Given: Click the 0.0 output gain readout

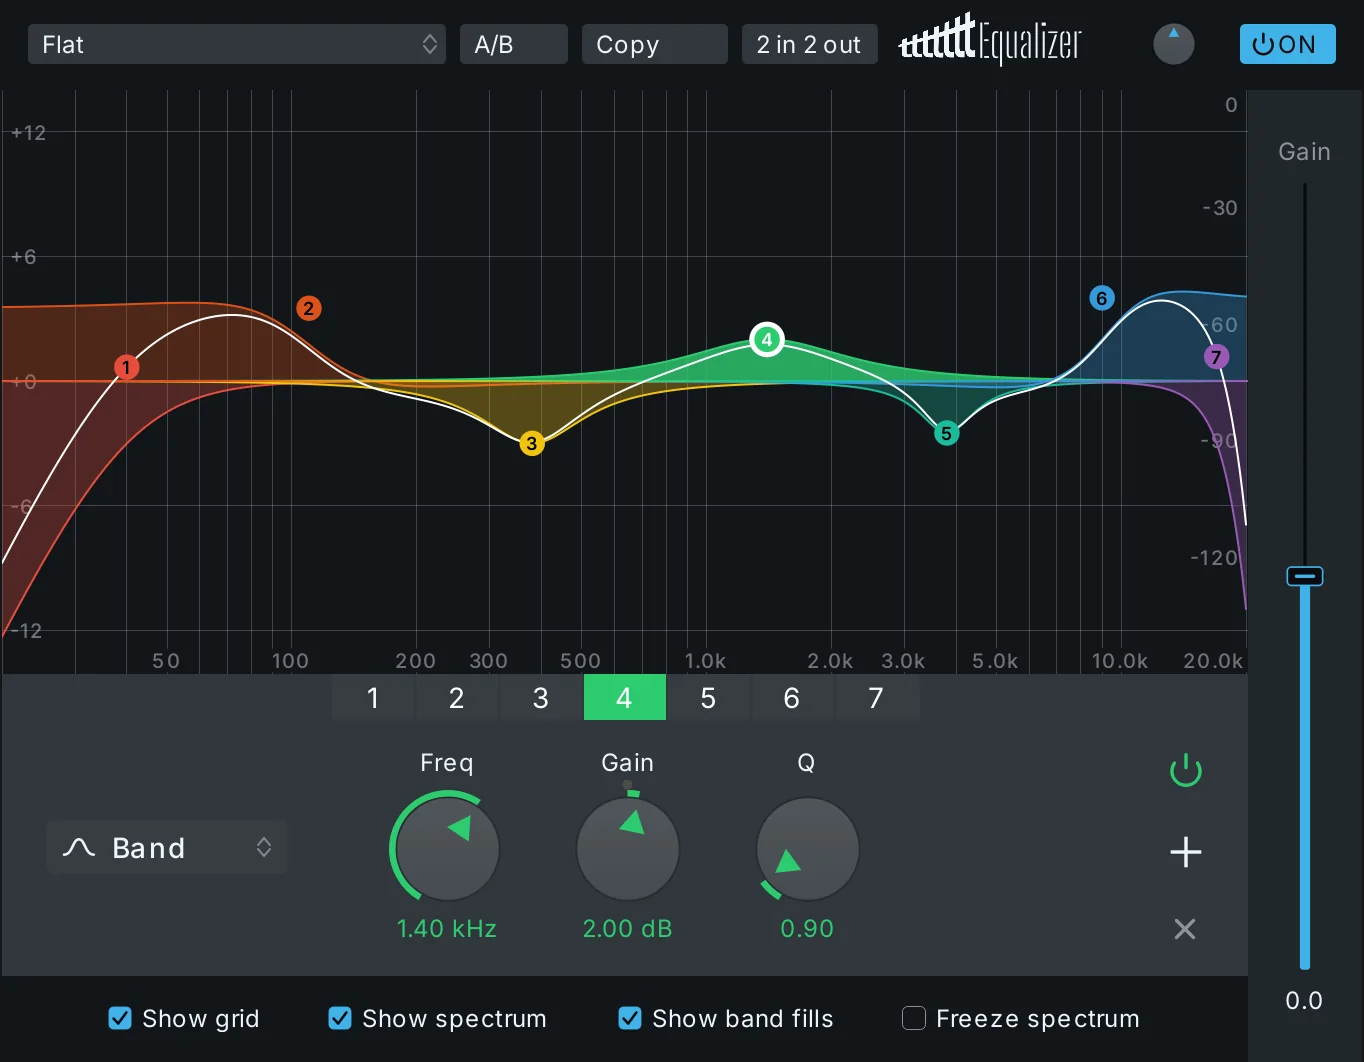Looking at the screenshot, I should pos(1304,1001).
